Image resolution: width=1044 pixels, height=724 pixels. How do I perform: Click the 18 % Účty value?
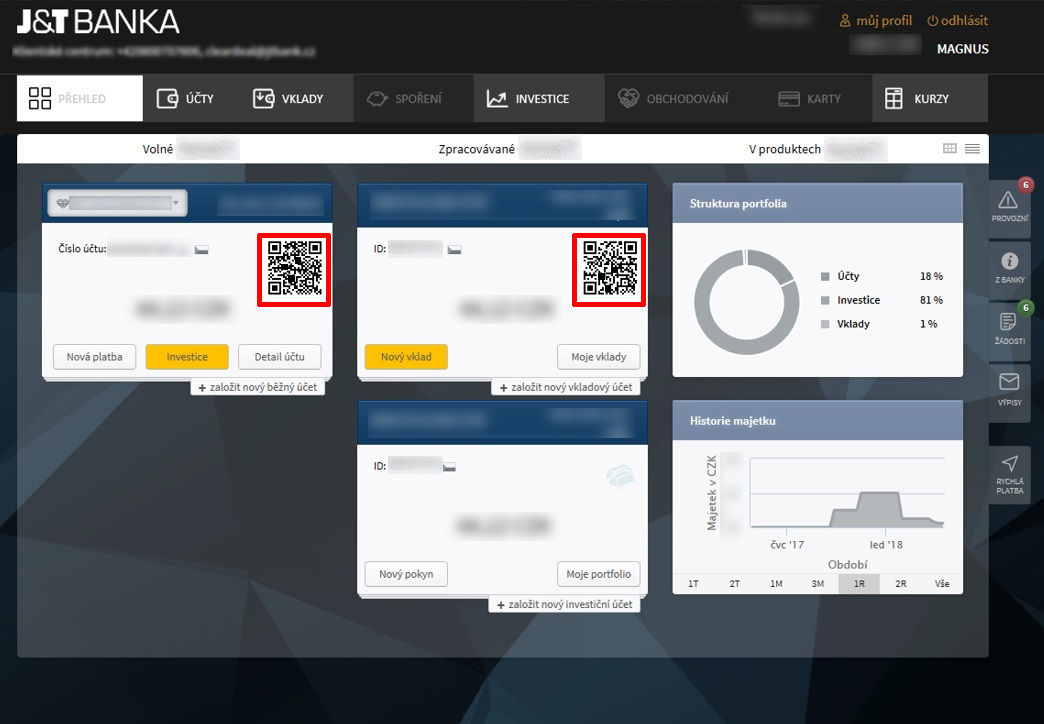[x=931, y=276]
